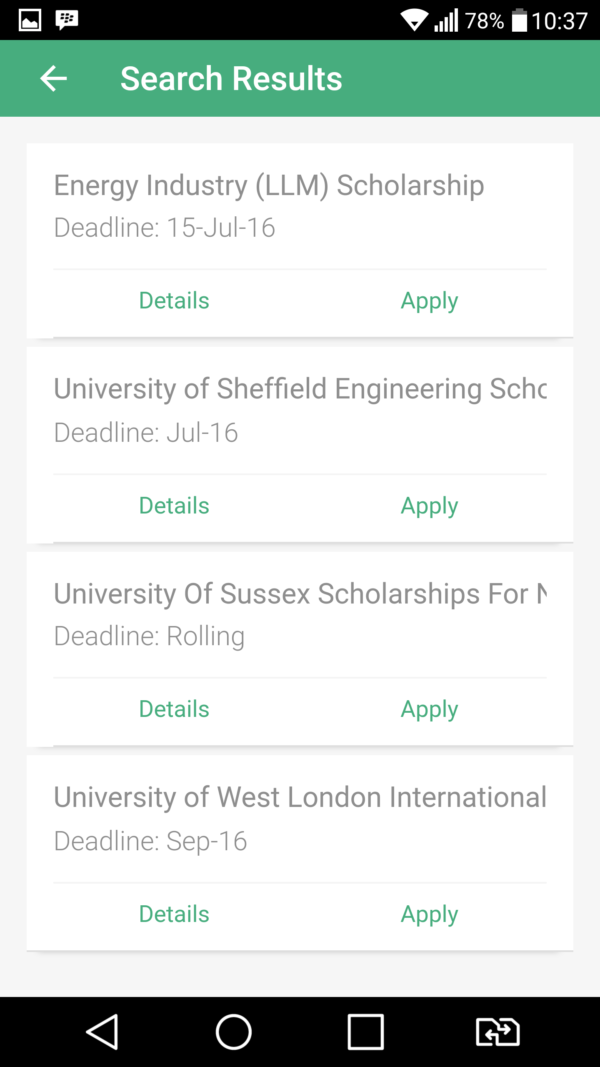
Task: Open Details for Sheffield Engineering Scholarship
Action: (x=174, y=506)
